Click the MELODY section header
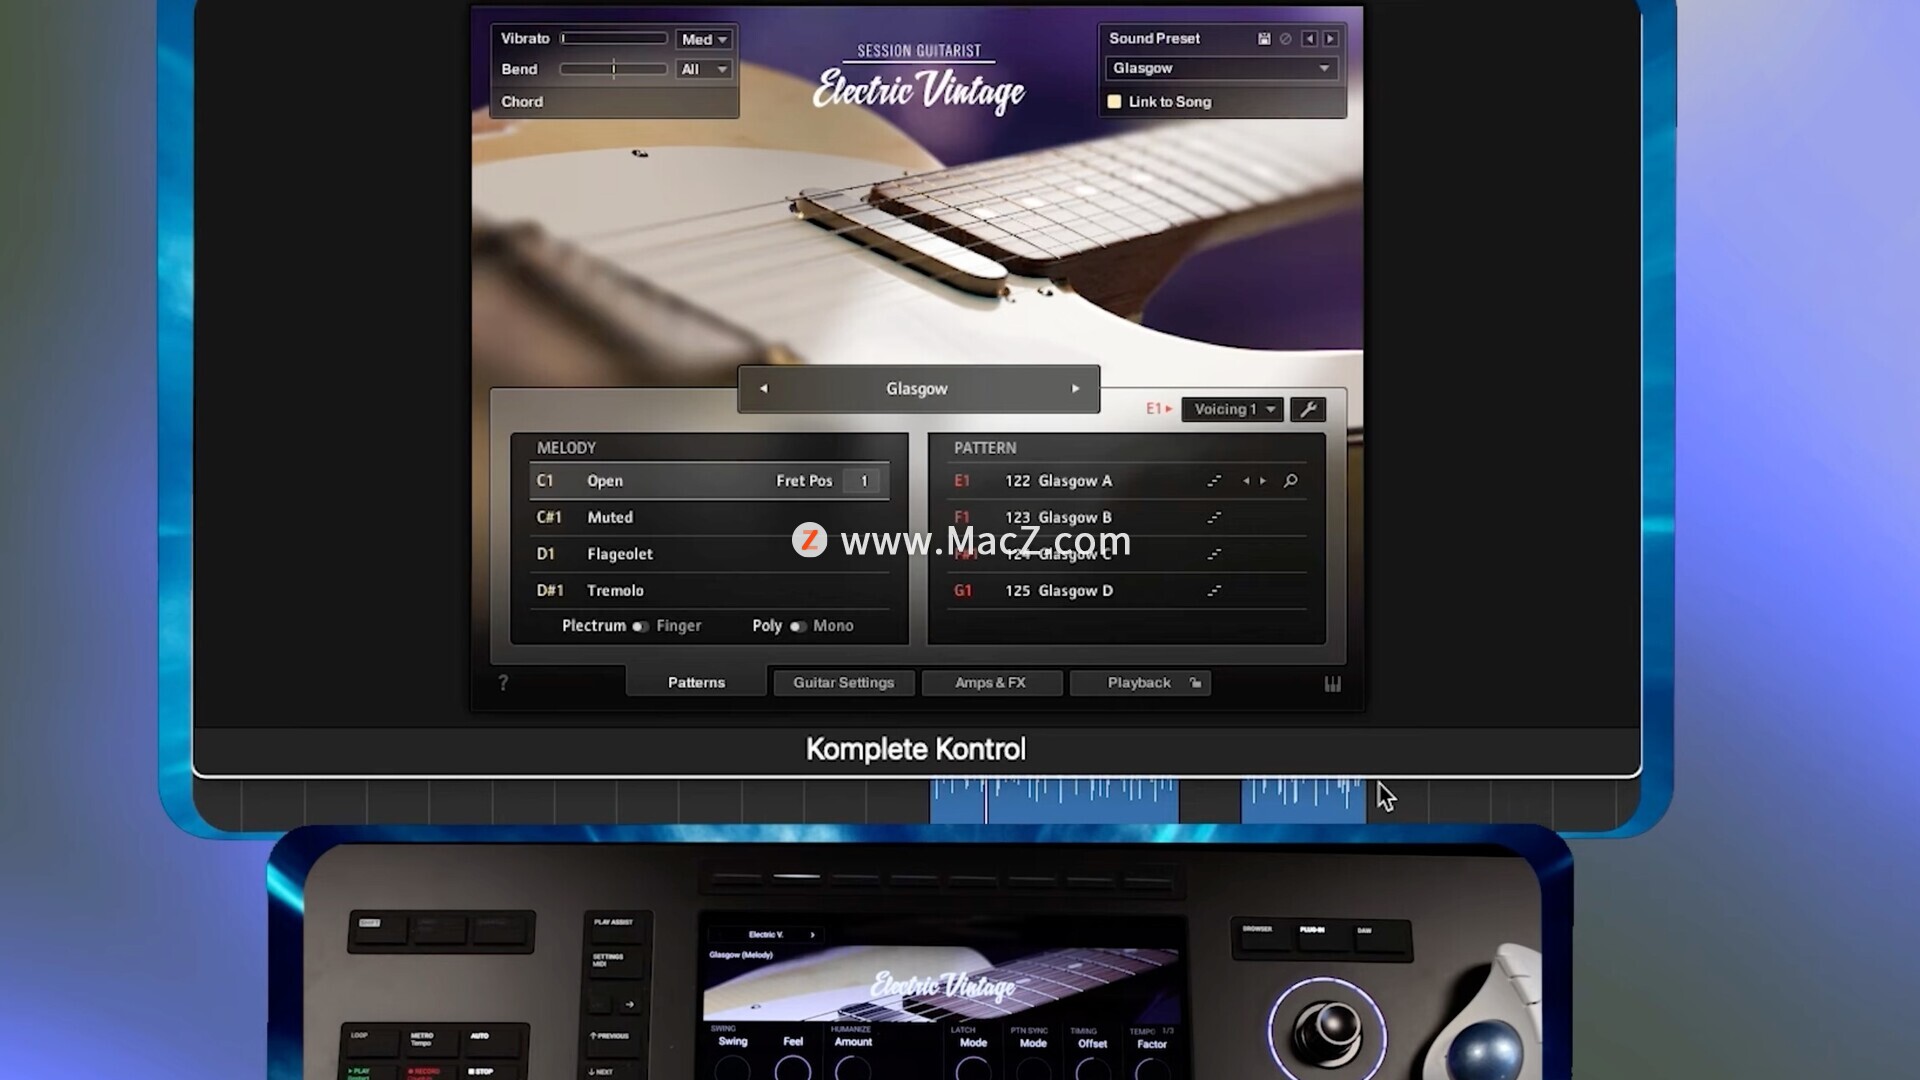This screenshot has height=1080, width=1920. tap(566, 448)
